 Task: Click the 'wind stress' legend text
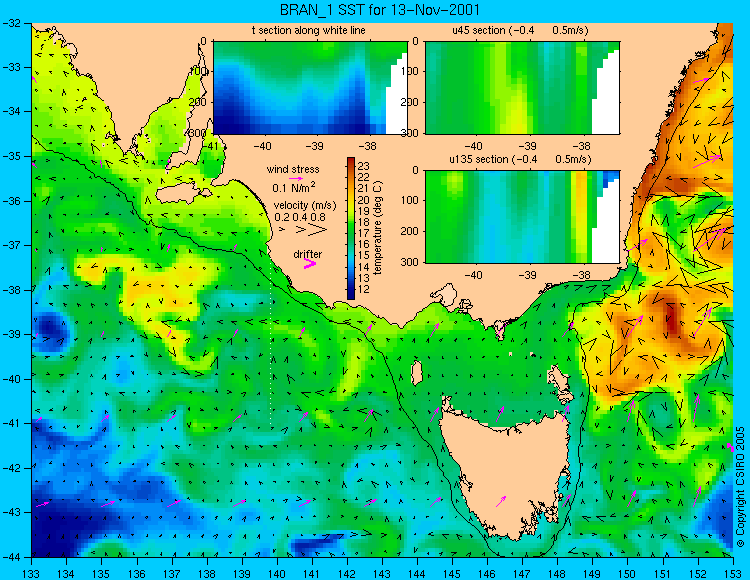coord(293,169)
